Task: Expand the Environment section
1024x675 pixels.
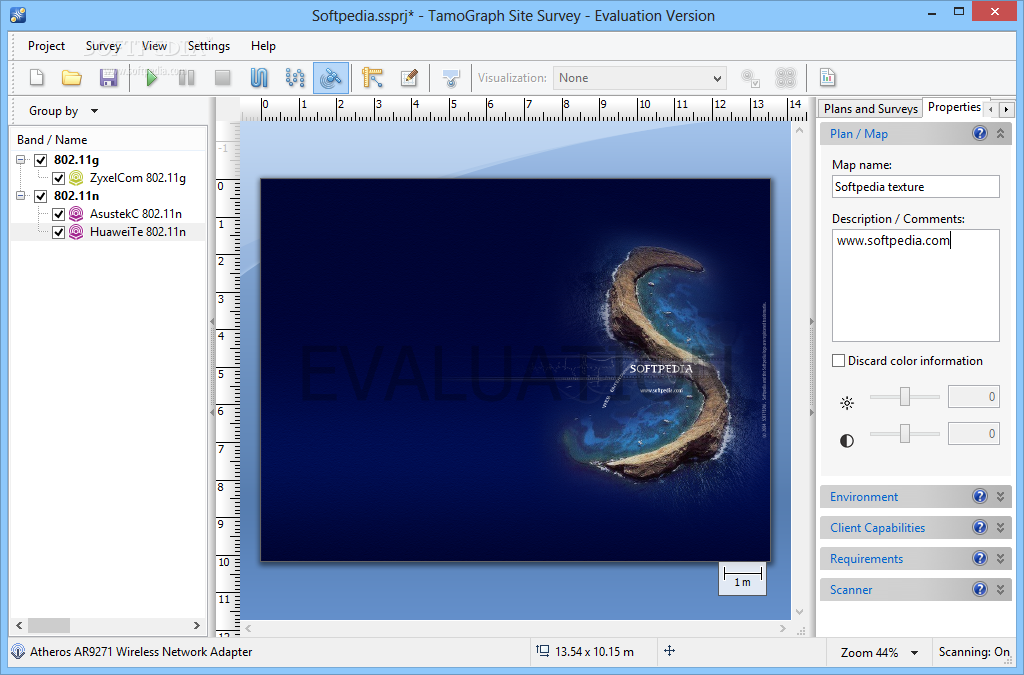Action: point(1000,497)
